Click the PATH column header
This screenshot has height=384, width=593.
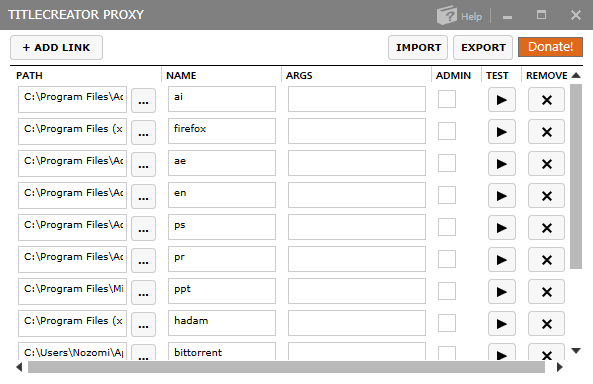tap(29, 76)
